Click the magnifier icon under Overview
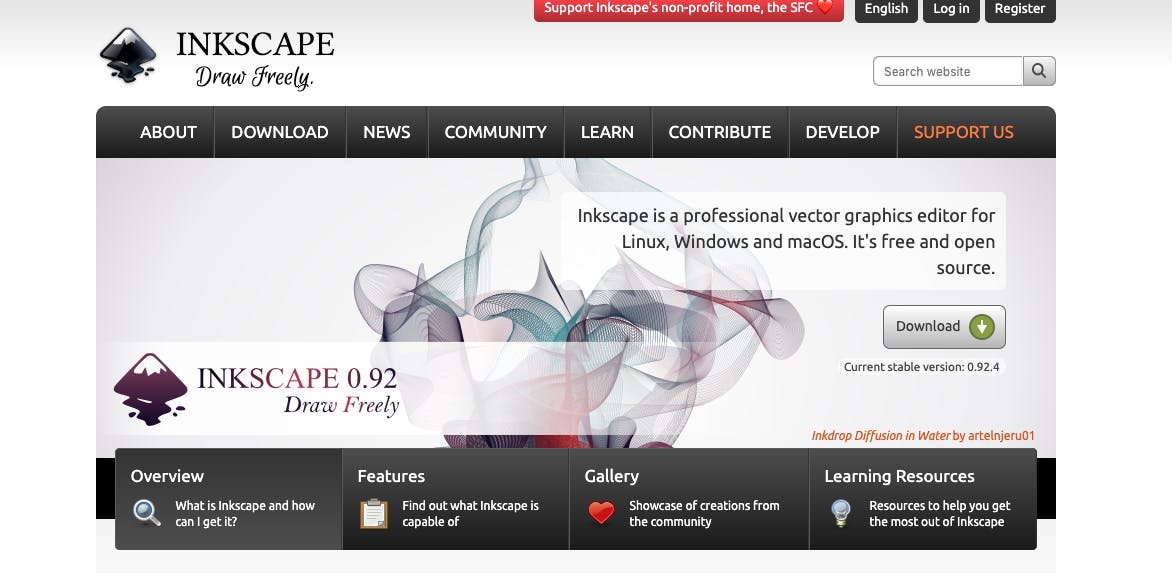Screen dimensions: 1172x573 click(x=146, y=513)
